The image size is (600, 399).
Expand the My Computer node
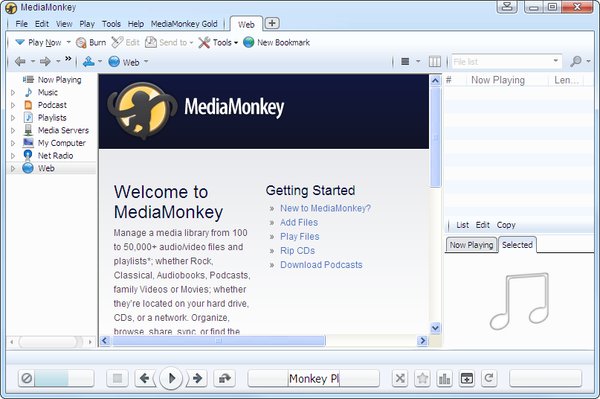[x=13, y=143]
